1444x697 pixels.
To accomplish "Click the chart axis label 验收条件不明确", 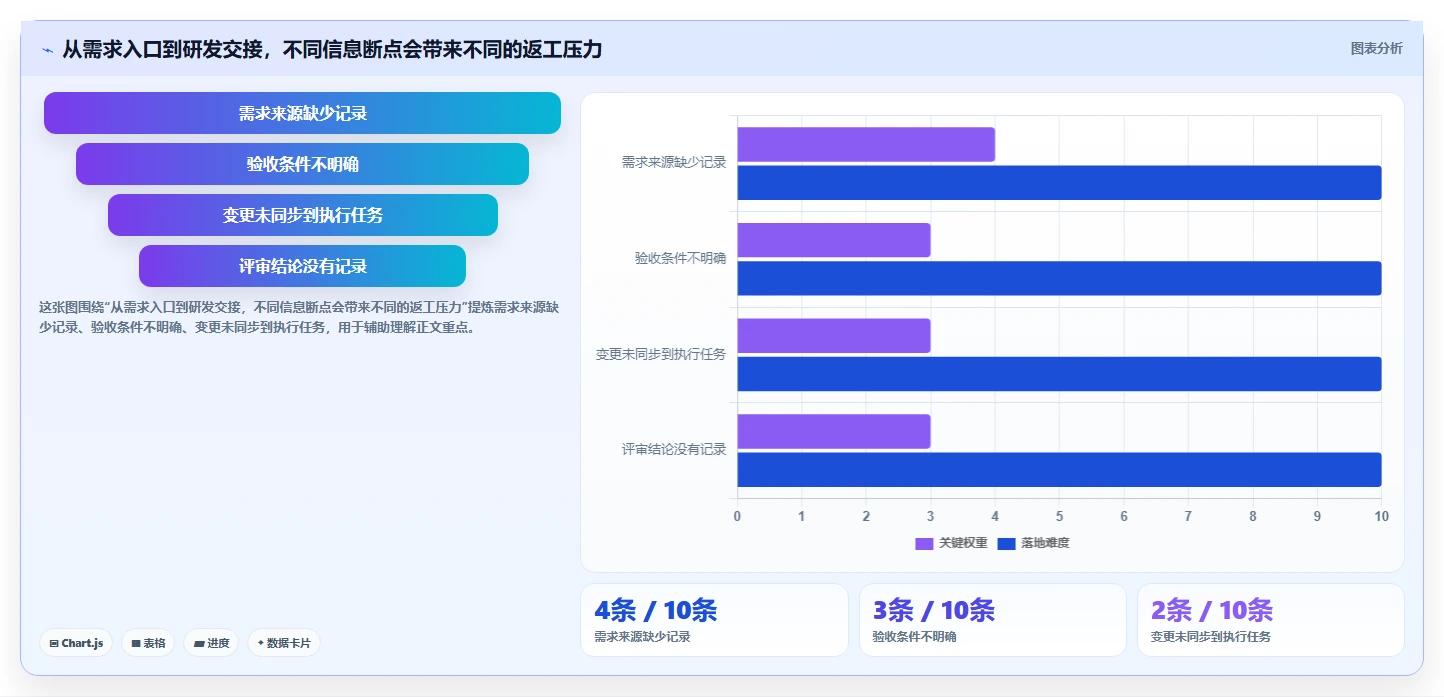I will (680, 258).
